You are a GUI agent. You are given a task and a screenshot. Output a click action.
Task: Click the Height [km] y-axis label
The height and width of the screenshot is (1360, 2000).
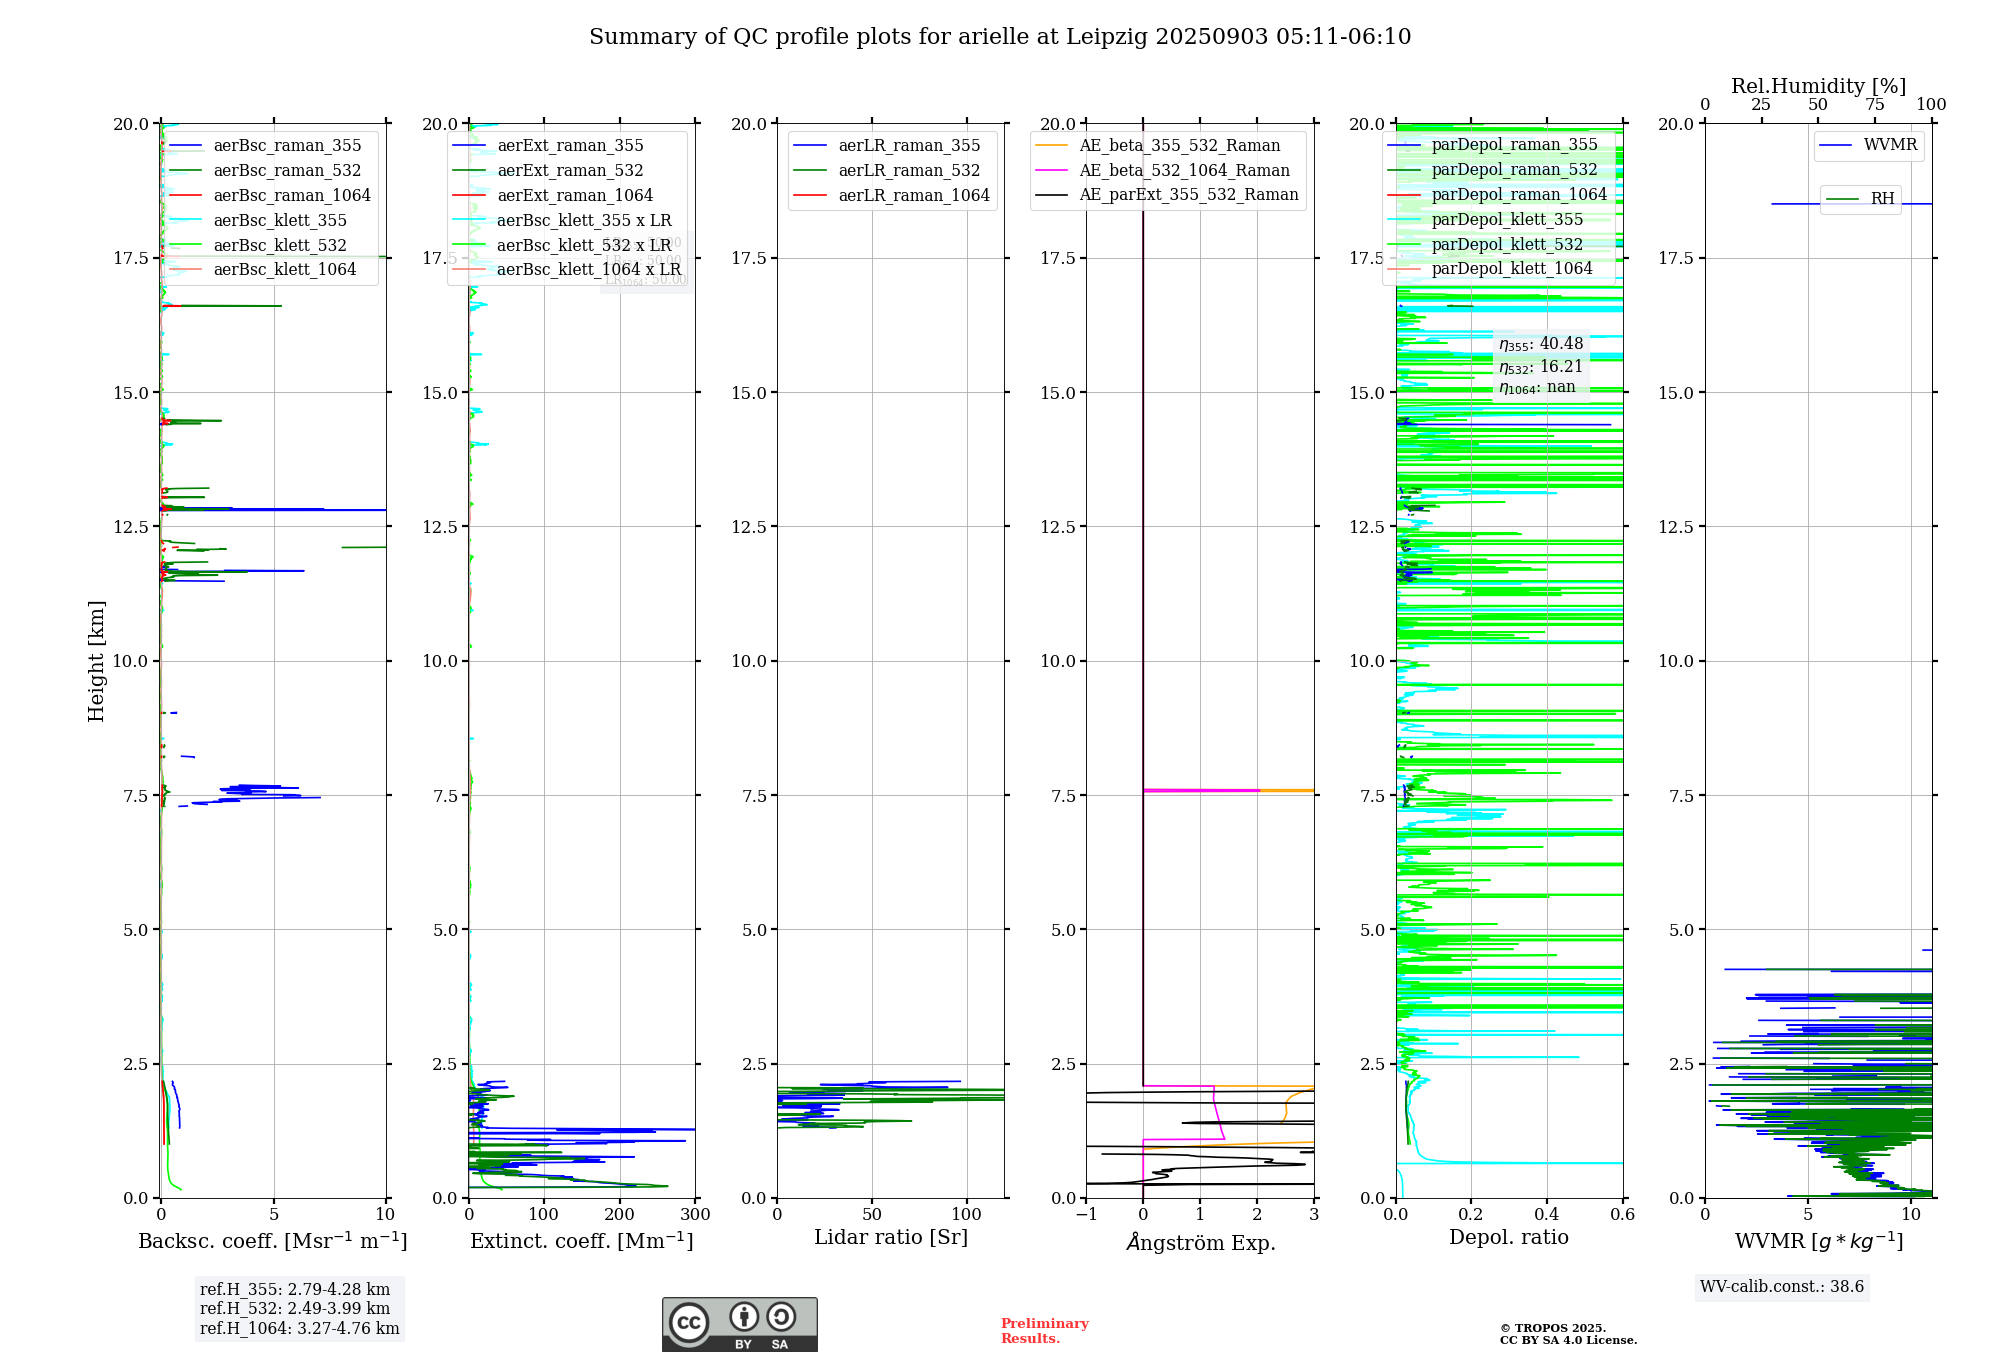click(x=96, y=661)
